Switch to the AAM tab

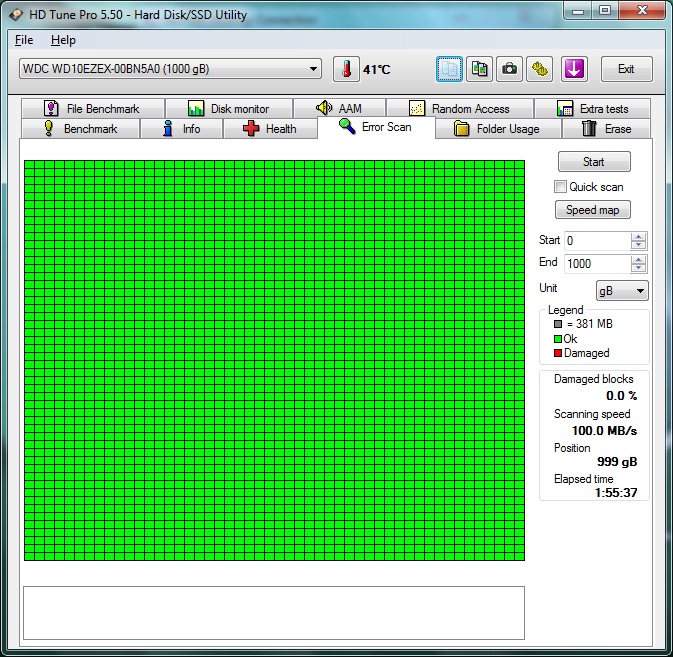click(x=339, y=109)
